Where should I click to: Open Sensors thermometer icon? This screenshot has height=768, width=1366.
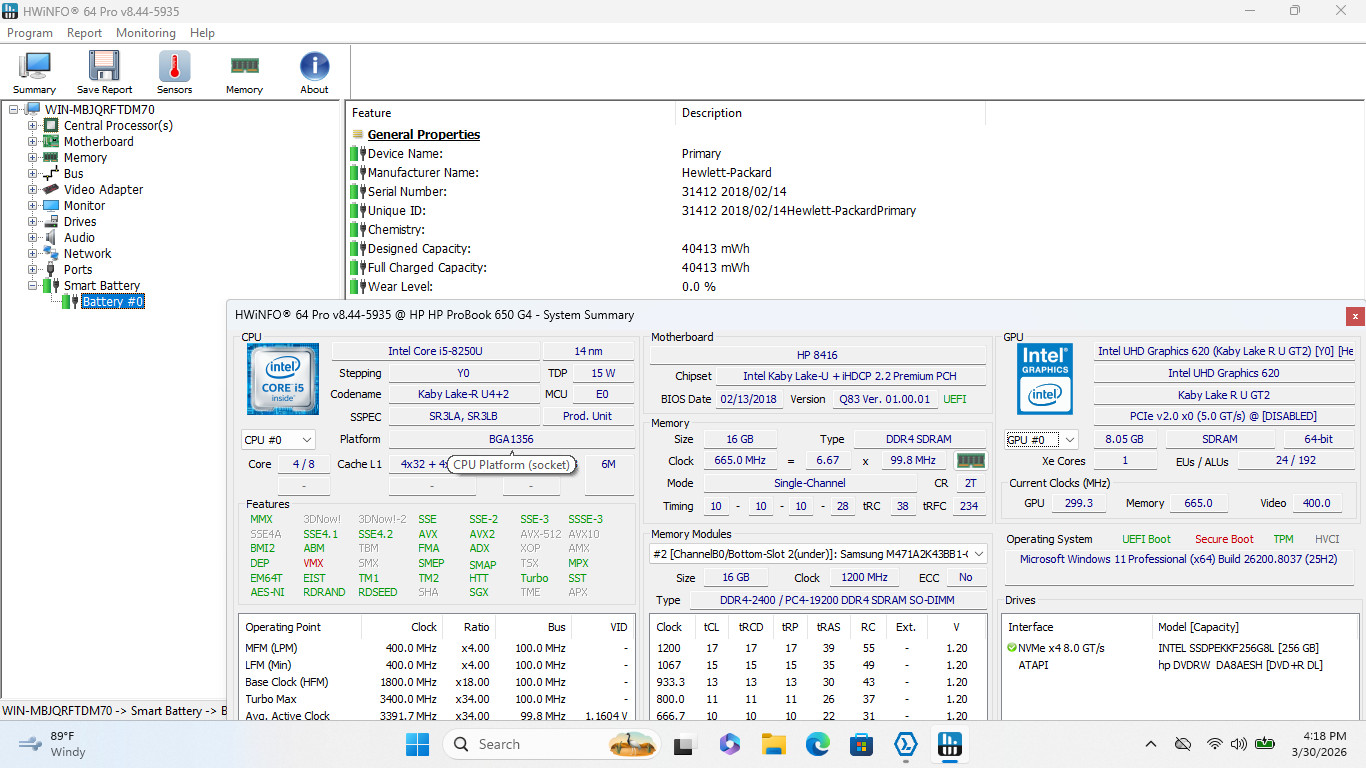(x=174, y=72)
